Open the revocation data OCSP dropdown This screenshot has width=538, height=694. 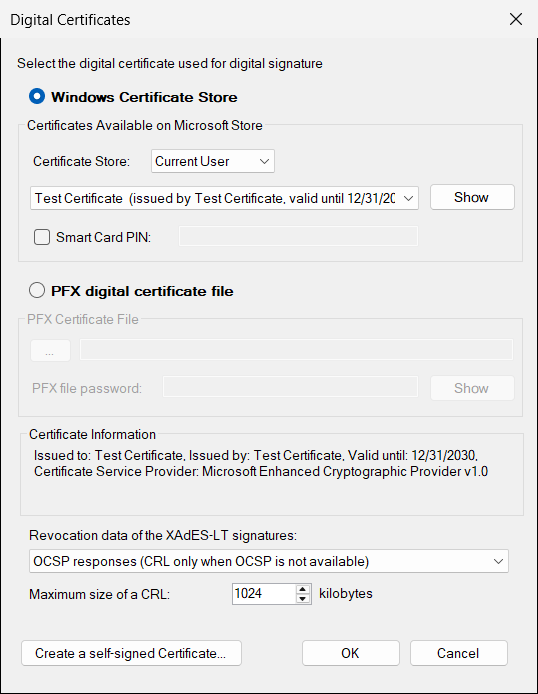[269, 561]
